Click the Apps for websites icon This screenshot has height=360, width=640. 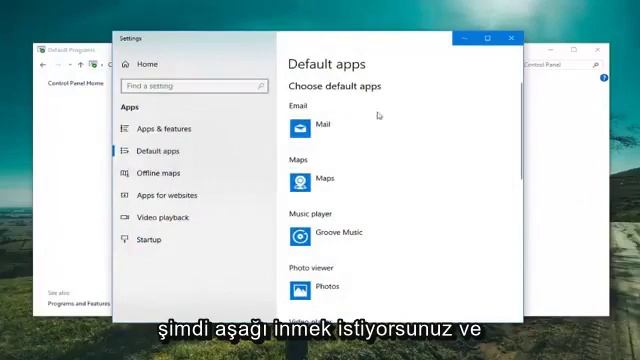point(124,195)
